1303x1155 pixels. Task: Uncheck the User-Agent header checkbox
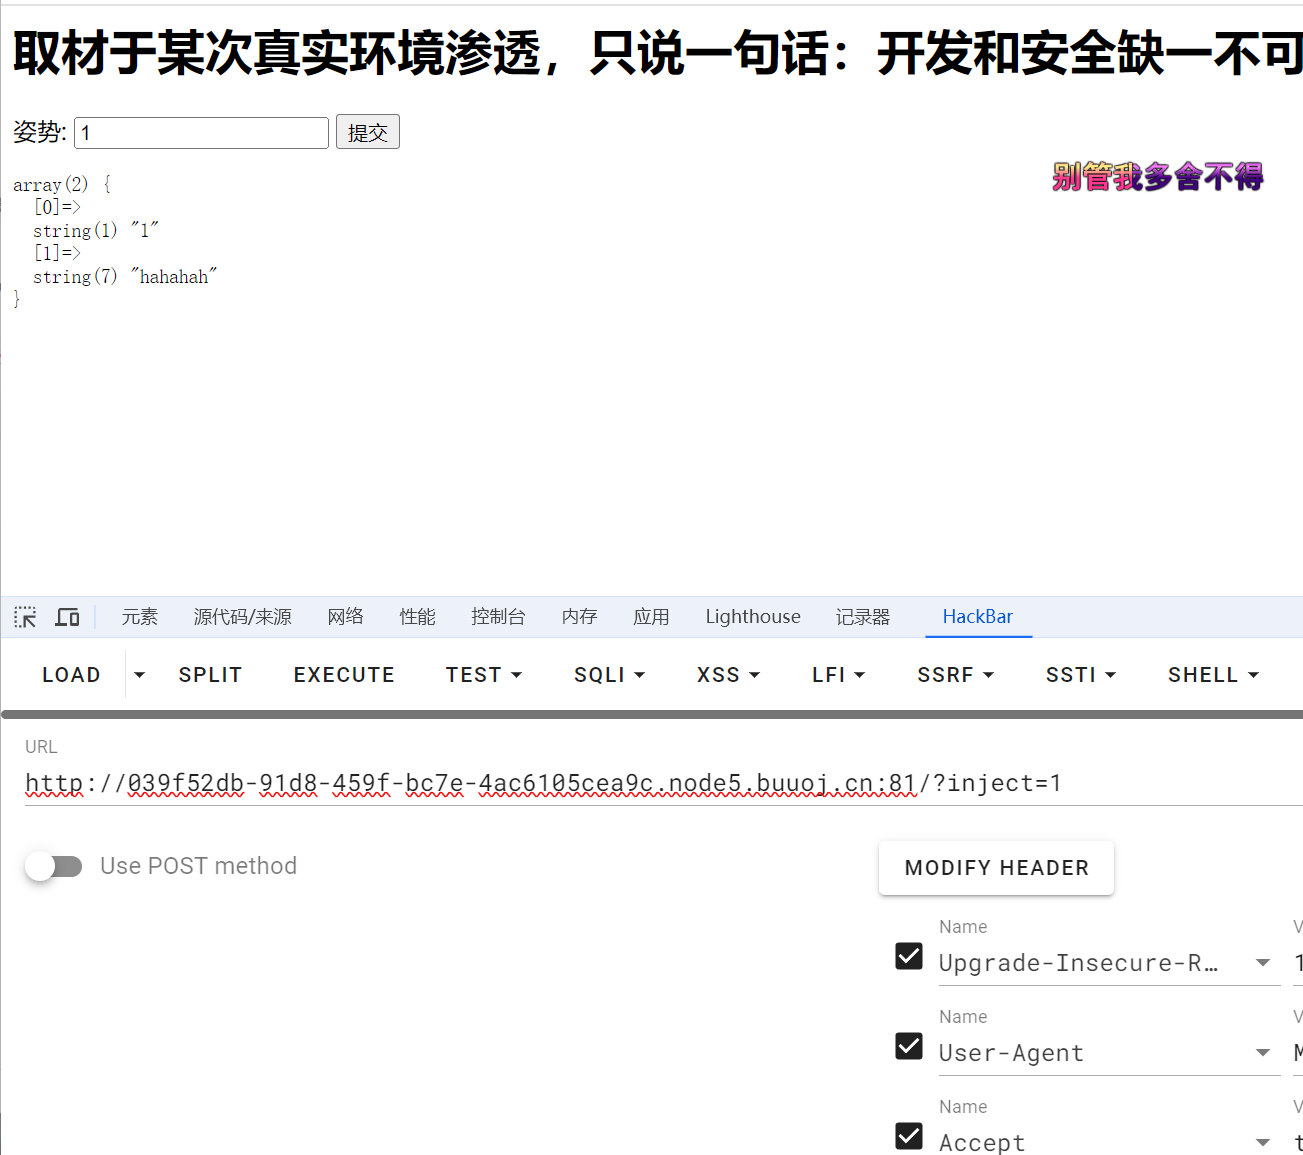(x=909, y=1046)
